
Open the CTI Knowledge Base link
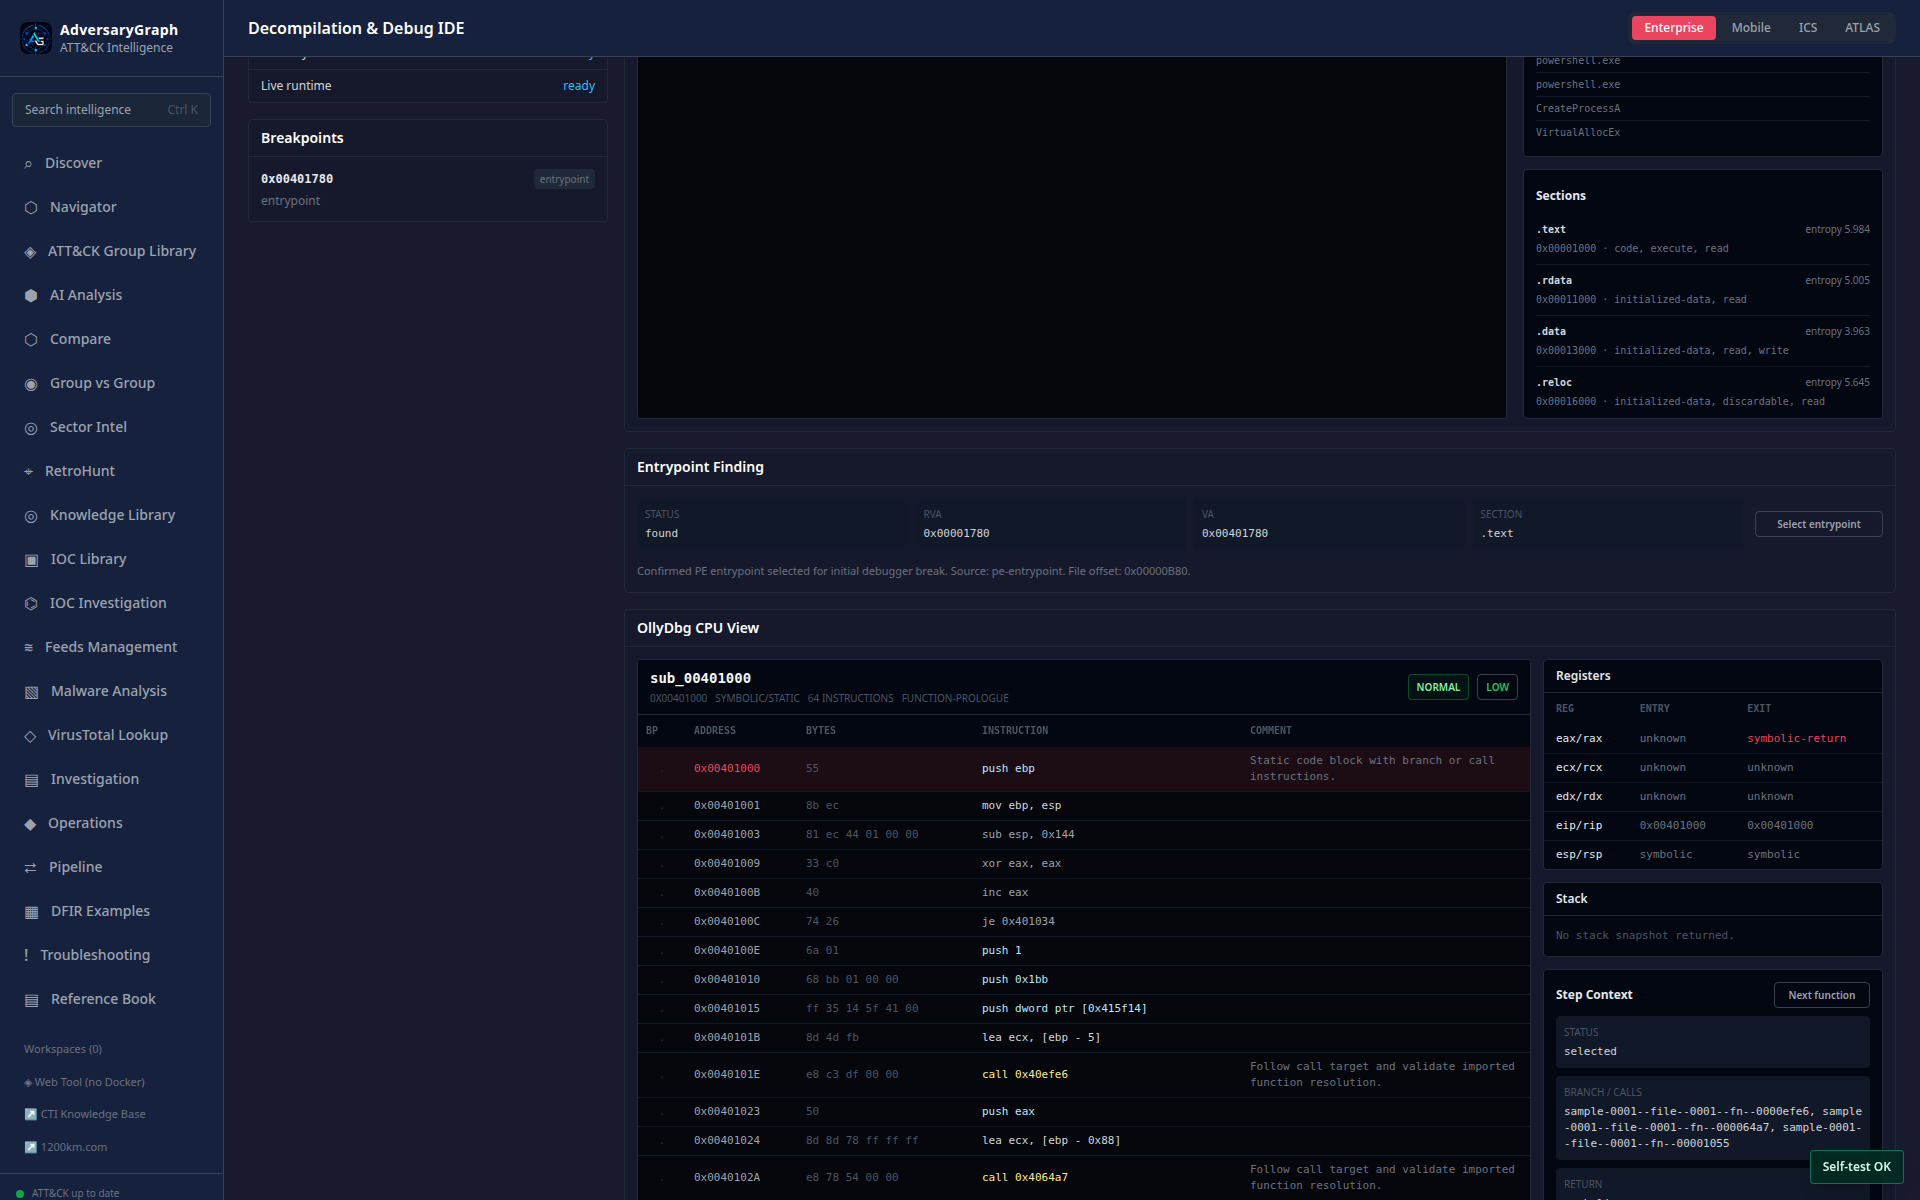tap(85, 1114)
